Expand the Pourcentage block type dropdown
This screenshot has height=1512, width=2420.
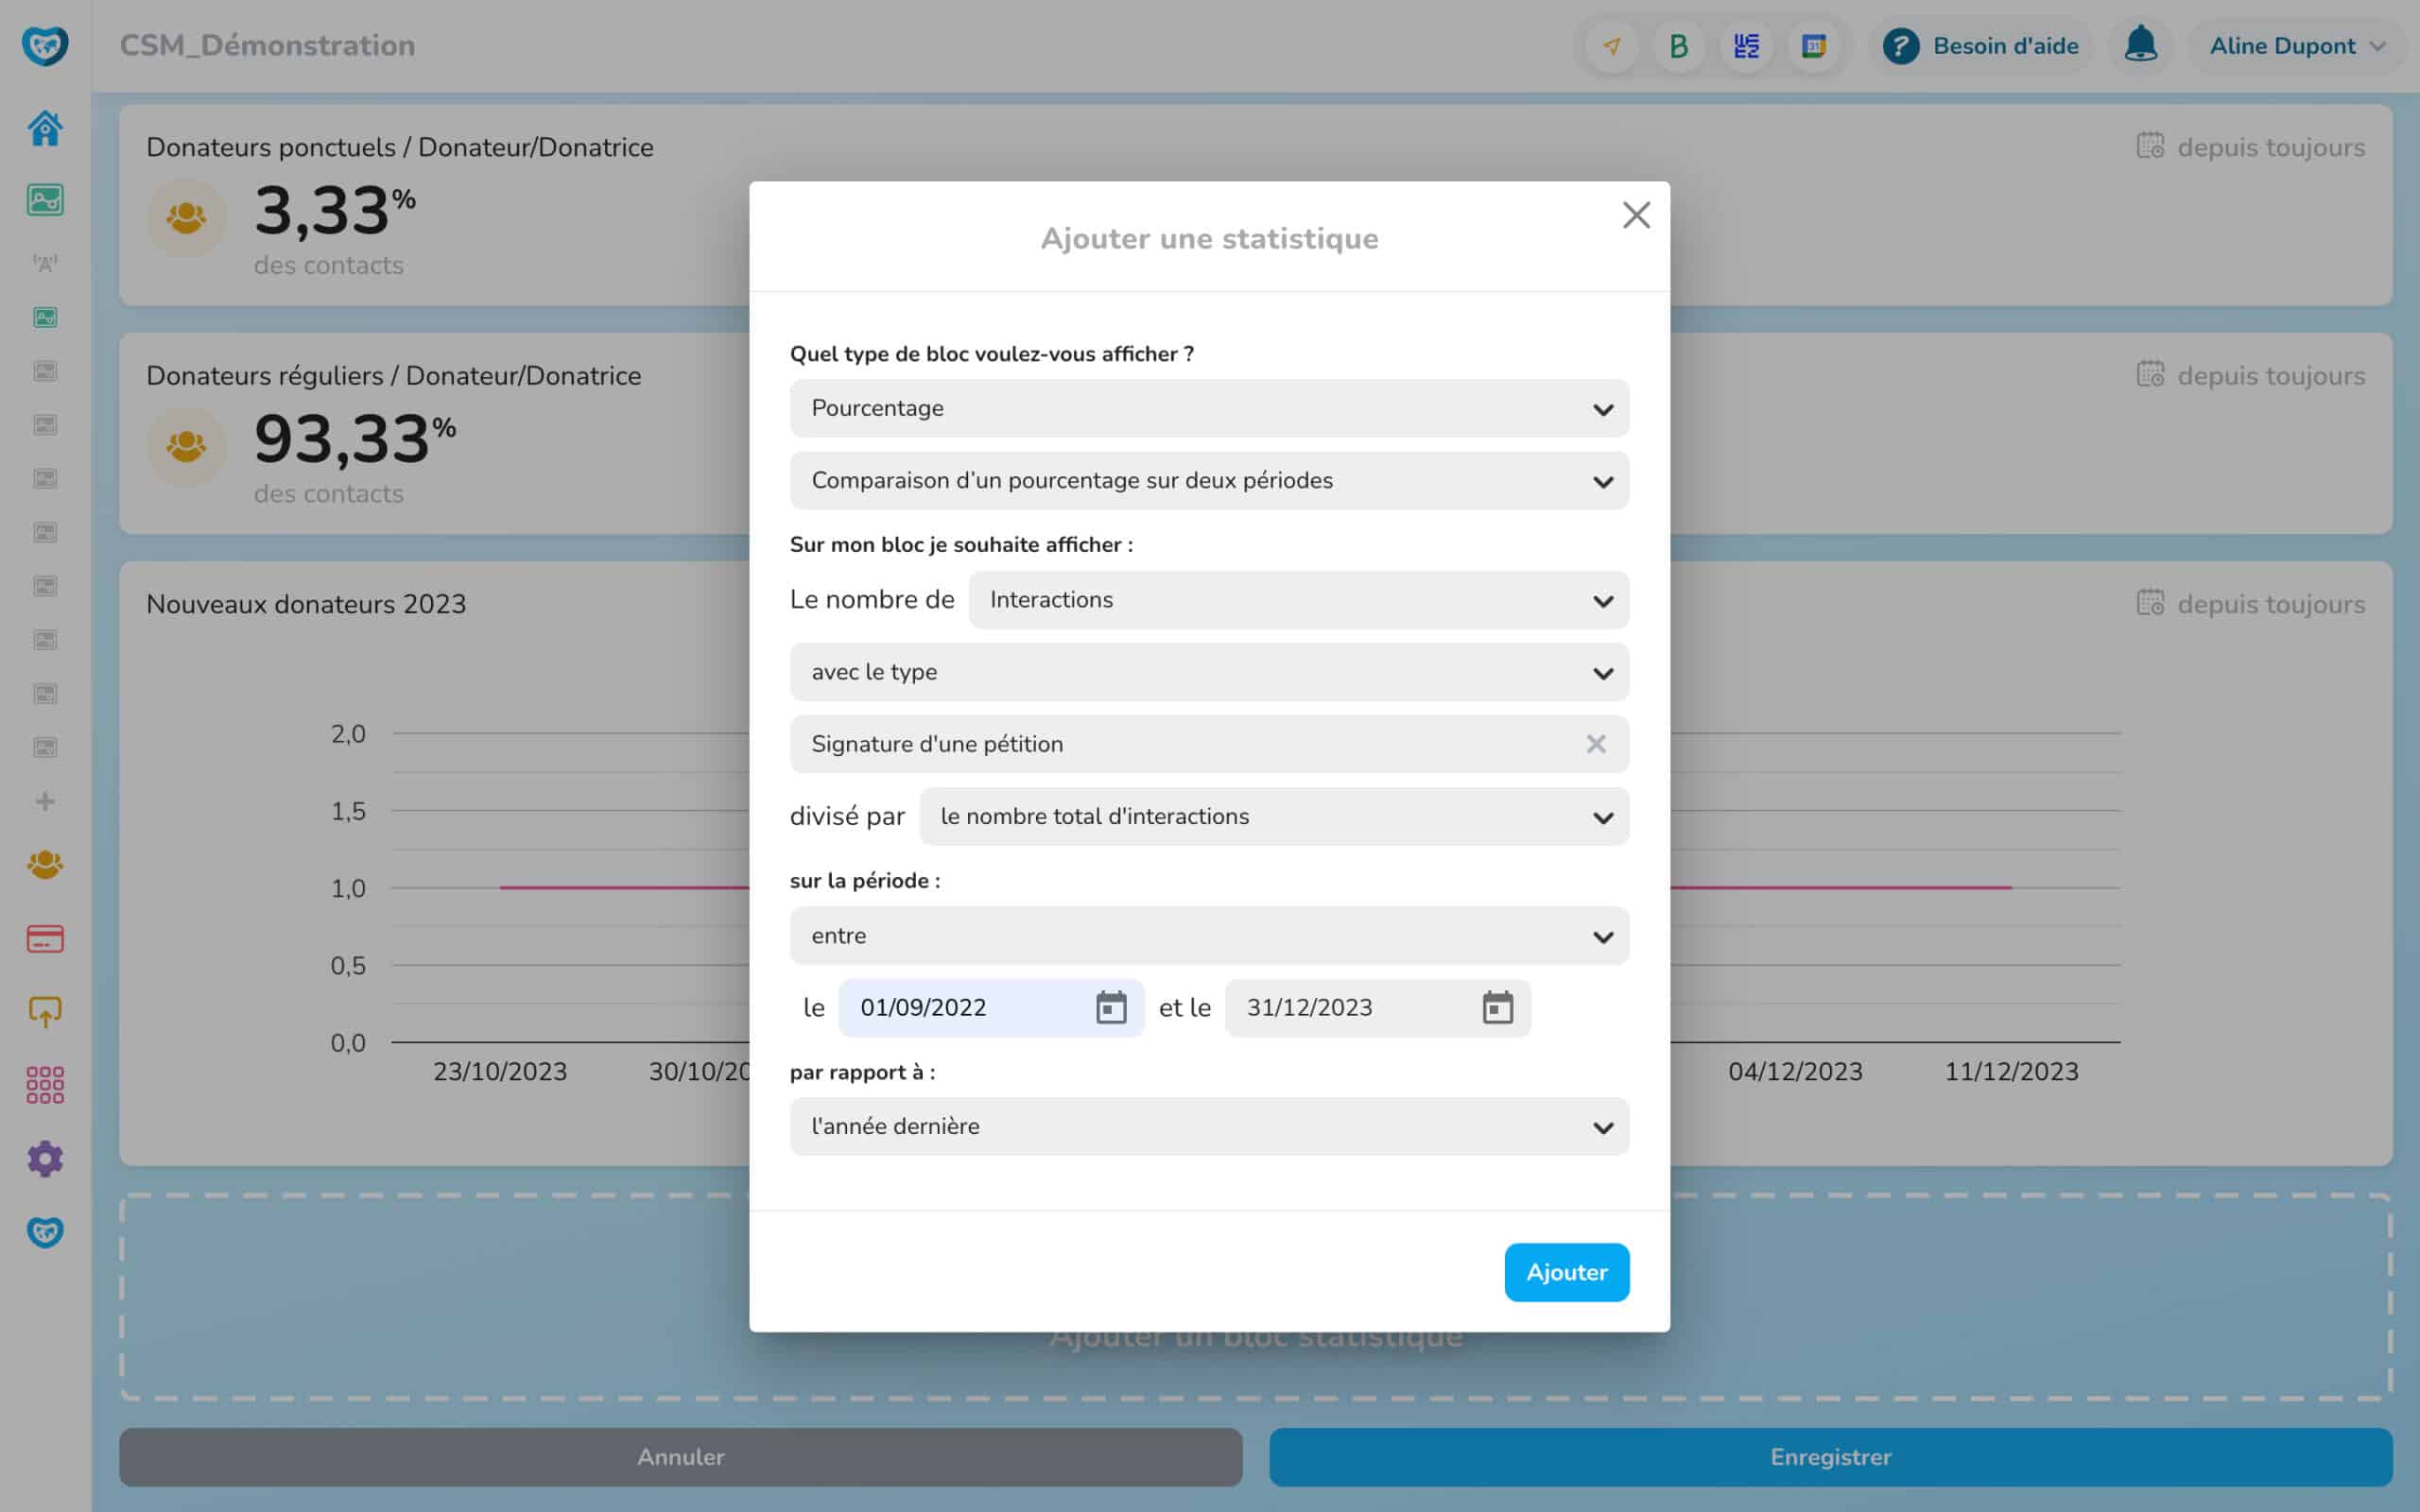coord(1209,408)
